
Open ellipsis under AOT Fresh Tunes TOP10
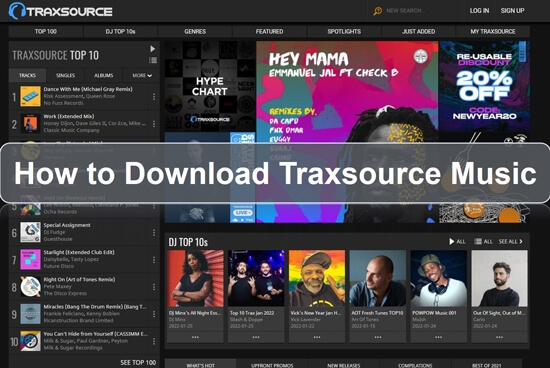[x=378, y=337]
